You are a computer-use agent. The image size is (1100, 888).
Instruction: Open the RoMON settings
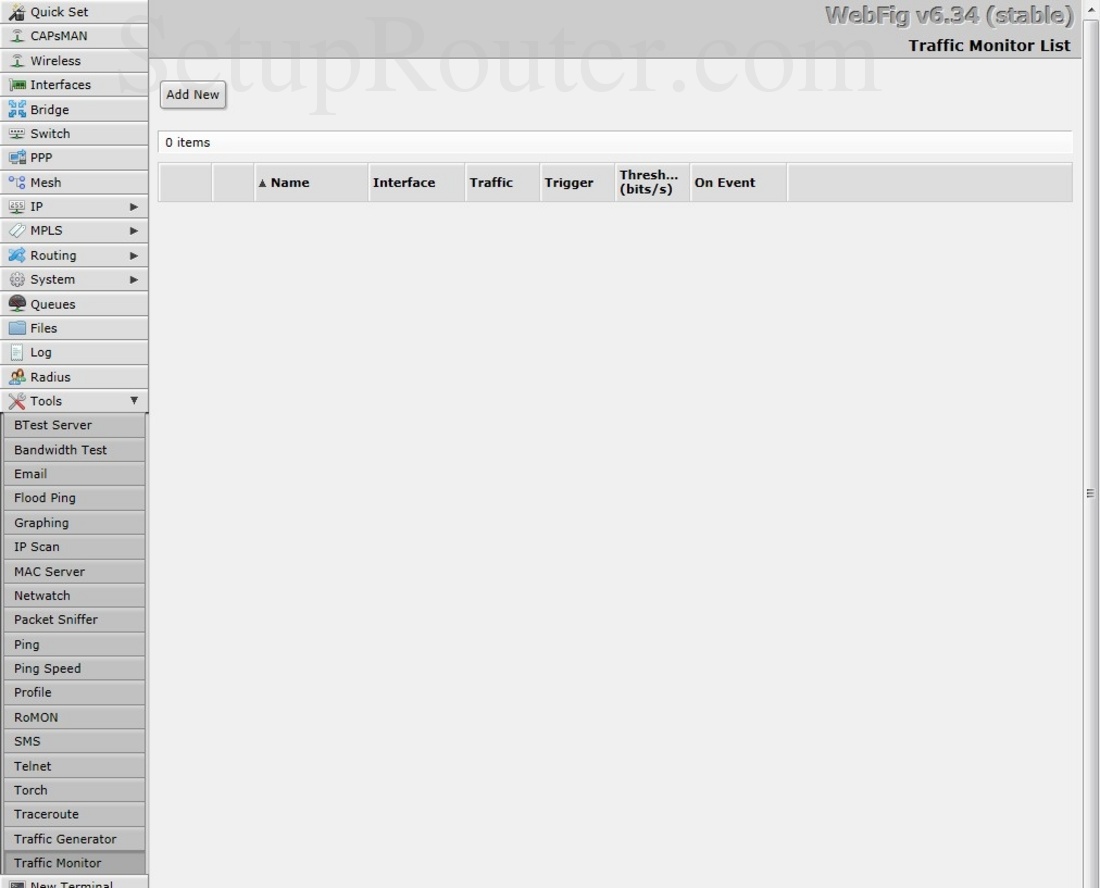(x=74, y=718)
